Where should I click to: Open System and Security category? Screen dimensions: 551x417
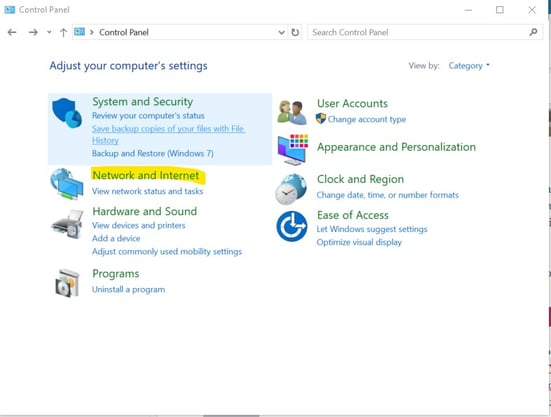click(142, 102)
